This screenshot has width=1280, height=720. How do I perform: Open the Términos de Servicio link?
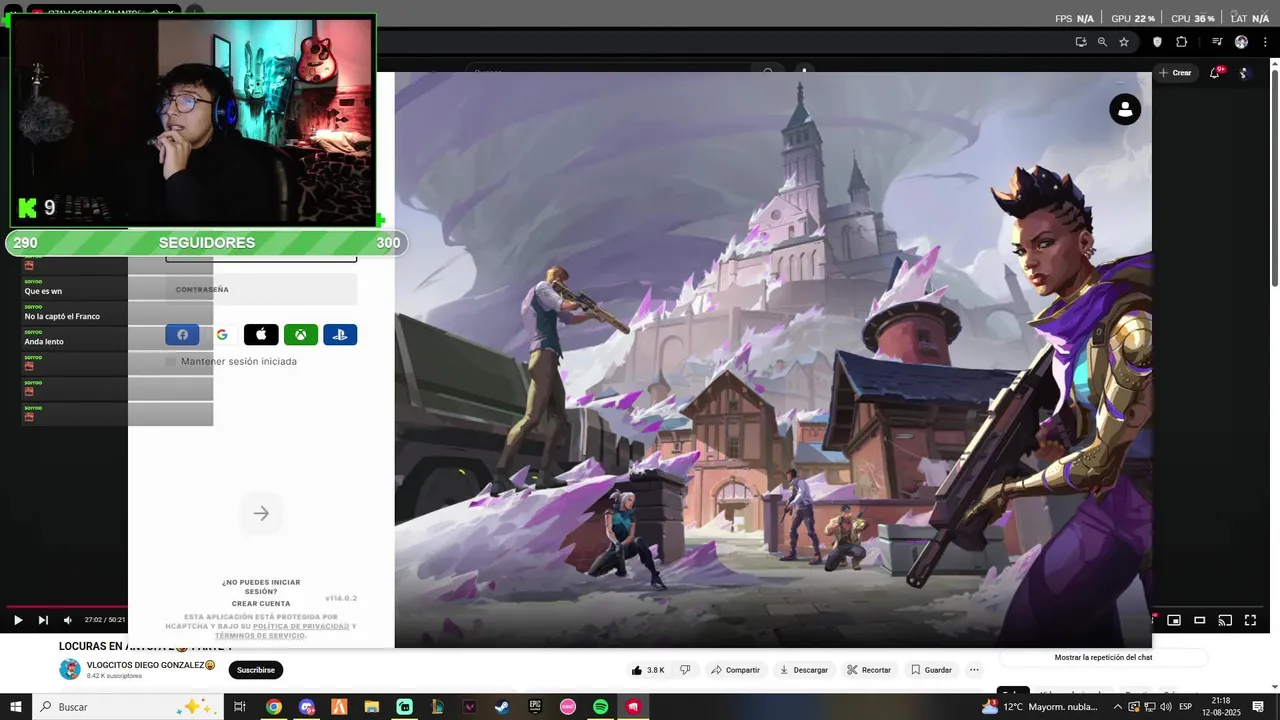[260, 636]
